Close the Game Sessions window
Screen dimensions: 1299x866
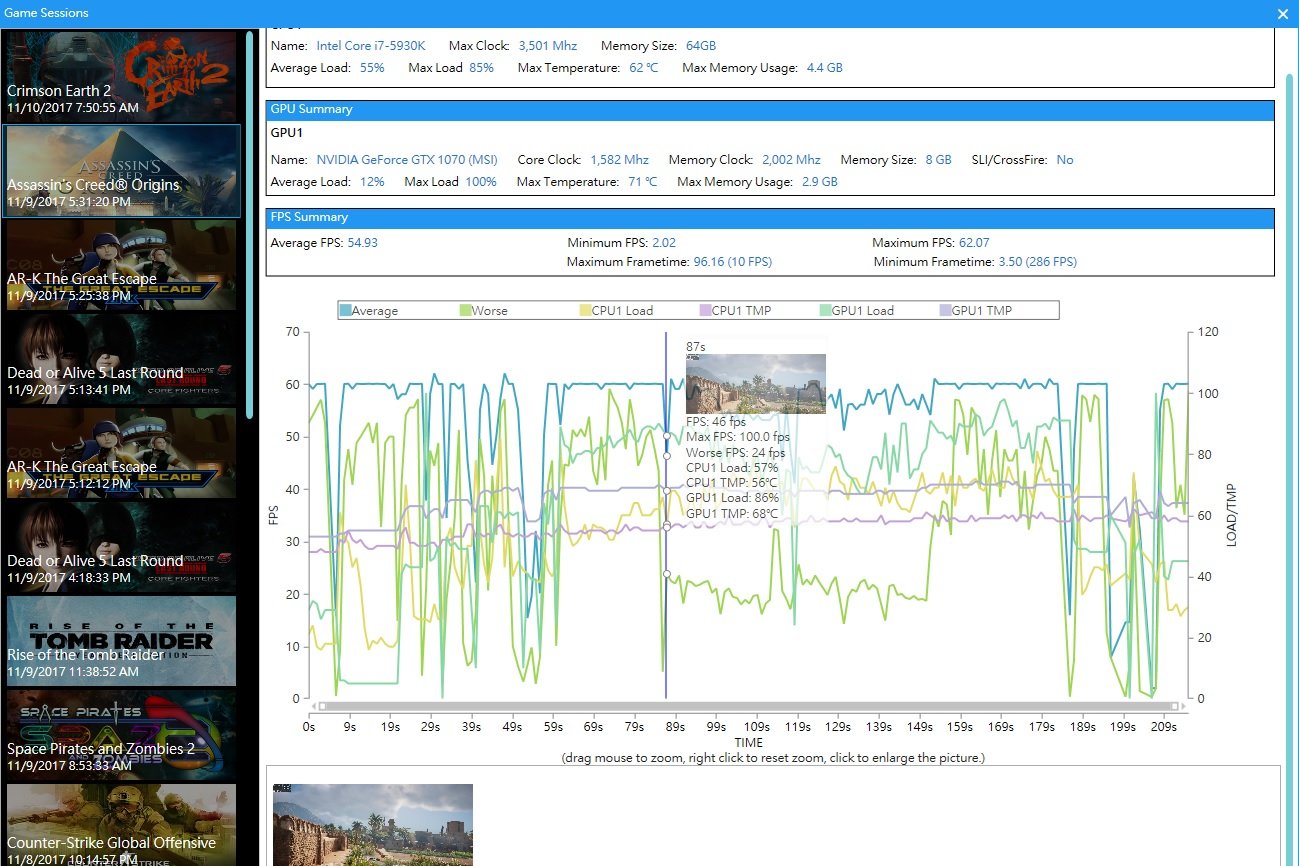[x=1283, y=13]
